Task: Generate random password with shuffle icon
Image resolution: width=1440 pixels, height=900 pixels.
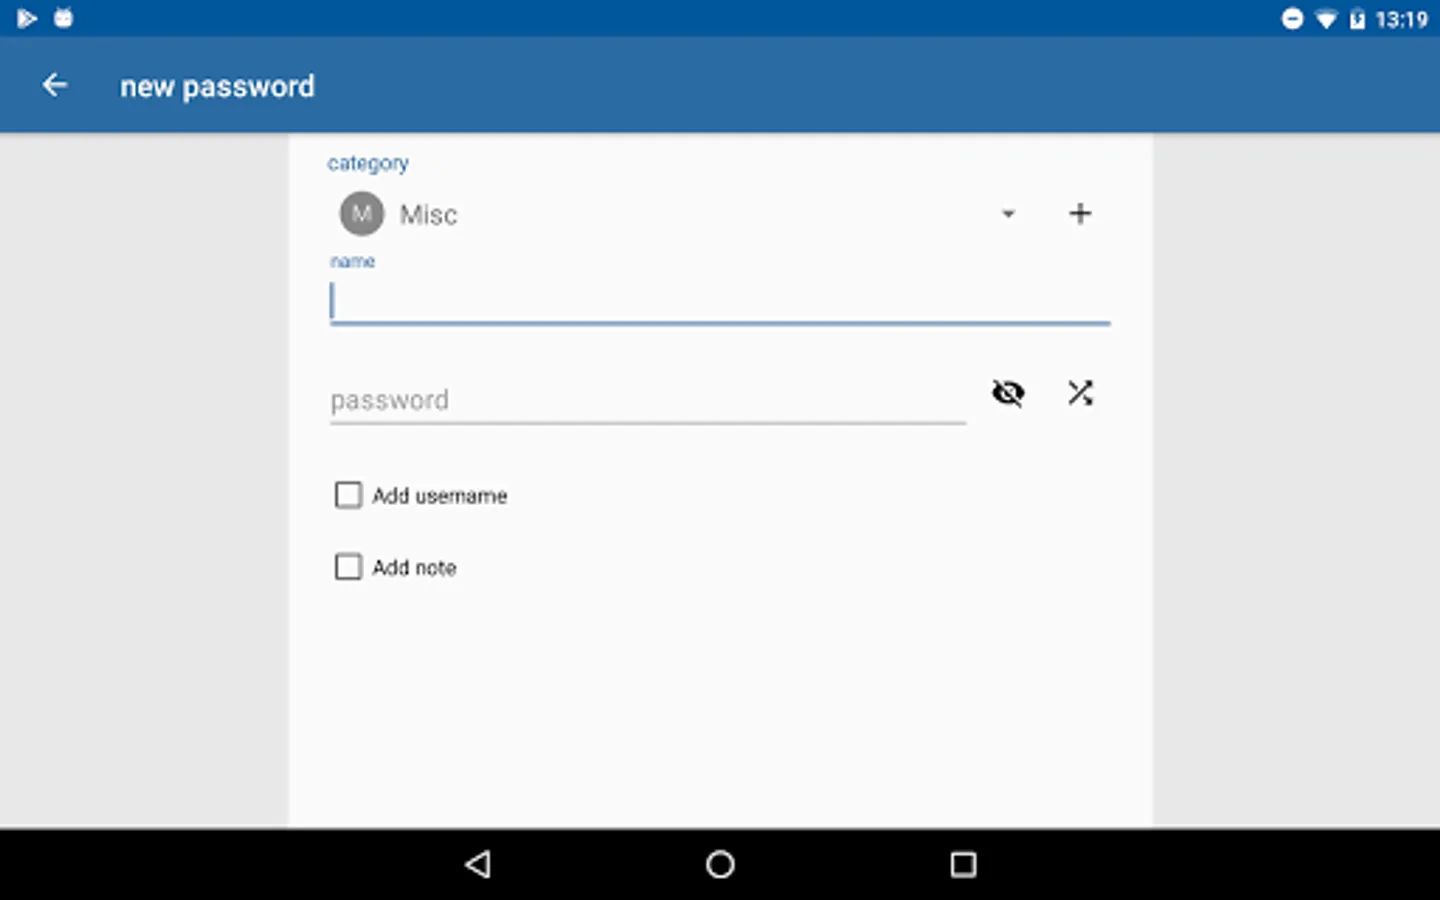Action: click(1080, 393)
